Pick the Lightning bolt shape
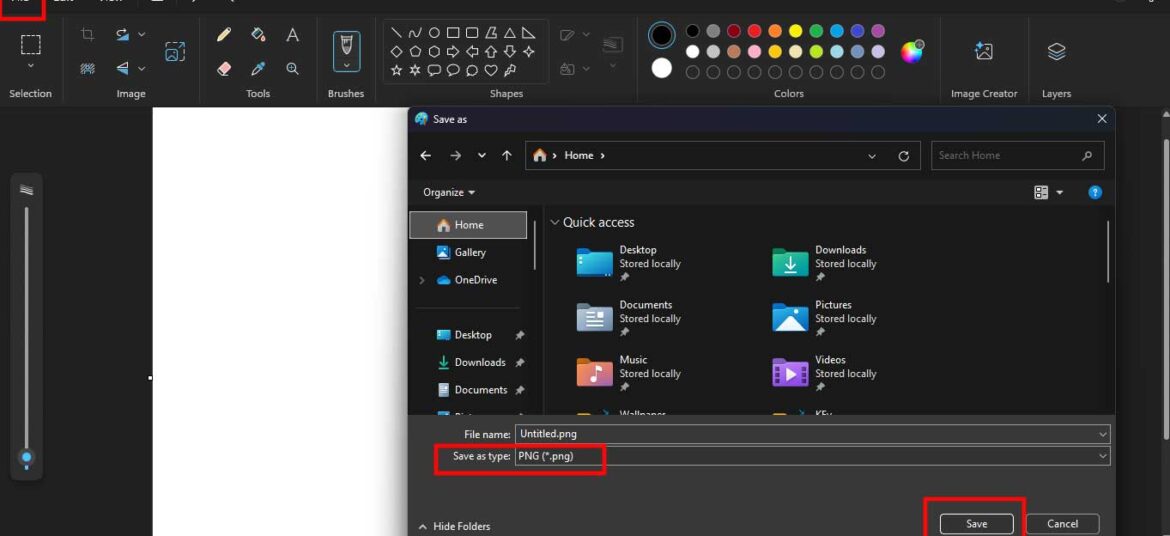Viewport: 1170px width, 536px height. (510, 70)
